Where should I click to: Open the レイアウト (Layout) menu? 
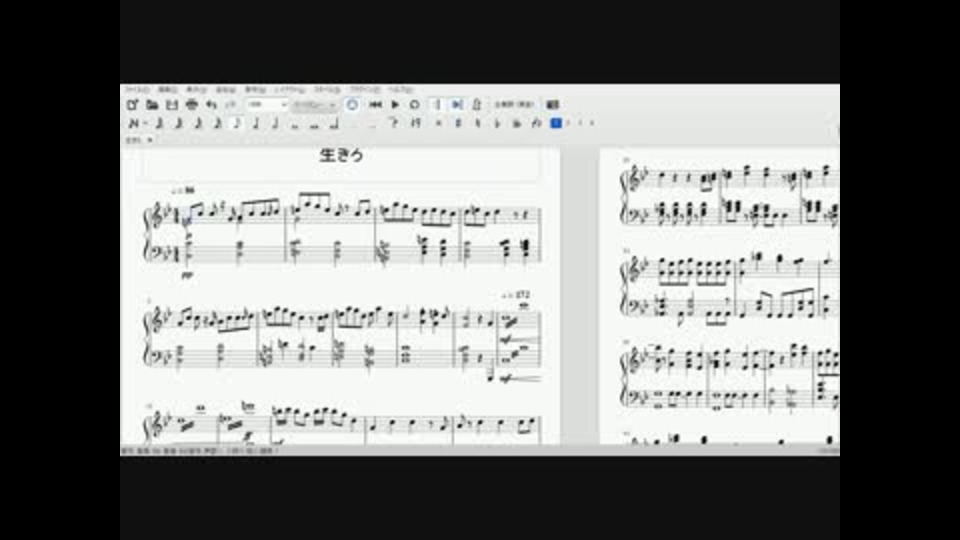tap(290, 89)
